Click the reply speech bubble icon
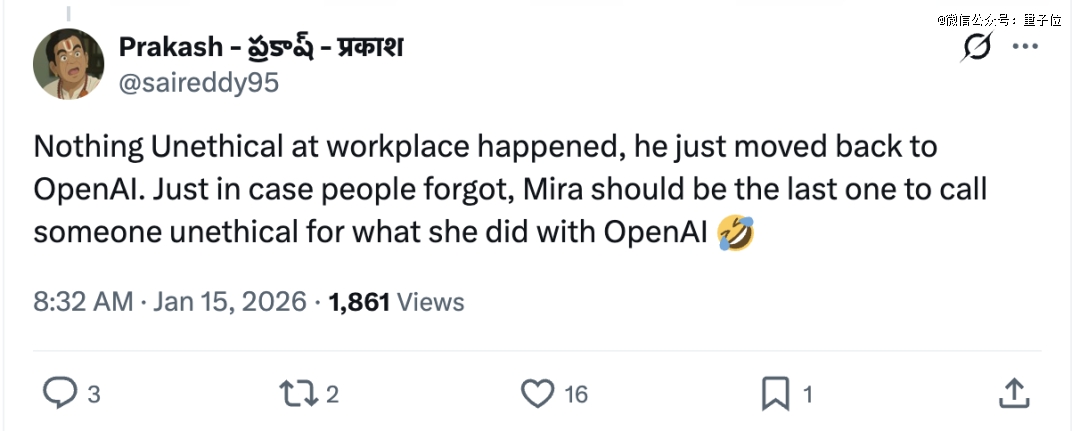 click(x=58, y=393)
